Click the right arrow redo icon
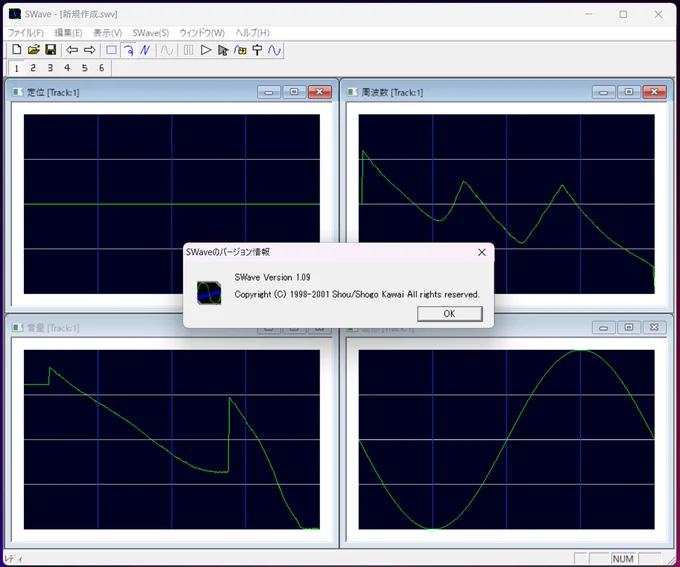The height and width of the screenshot is (567, 680). (89, 50)
